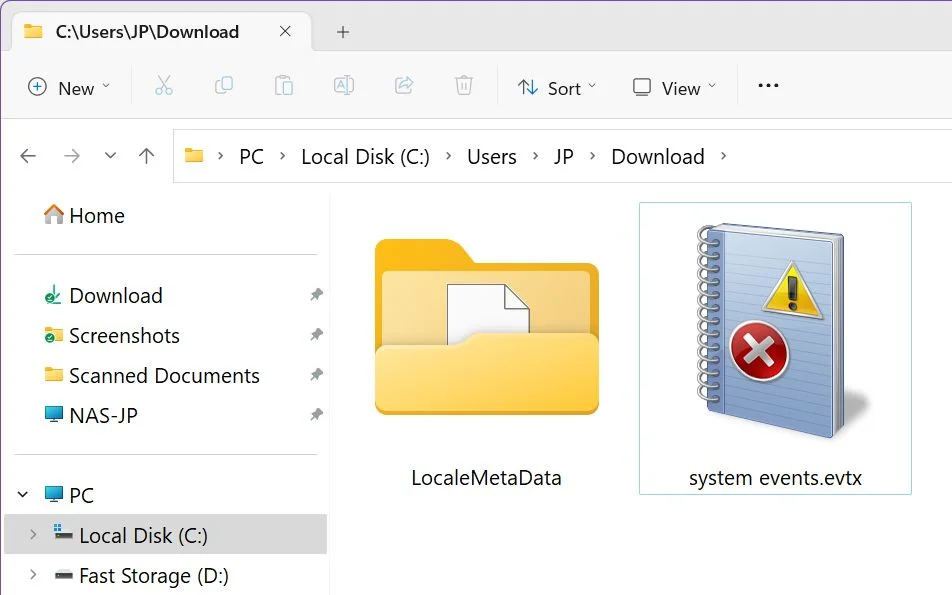Expand chevron after PC in breadcrumb

pyautogui.click(x=282, y=156)
